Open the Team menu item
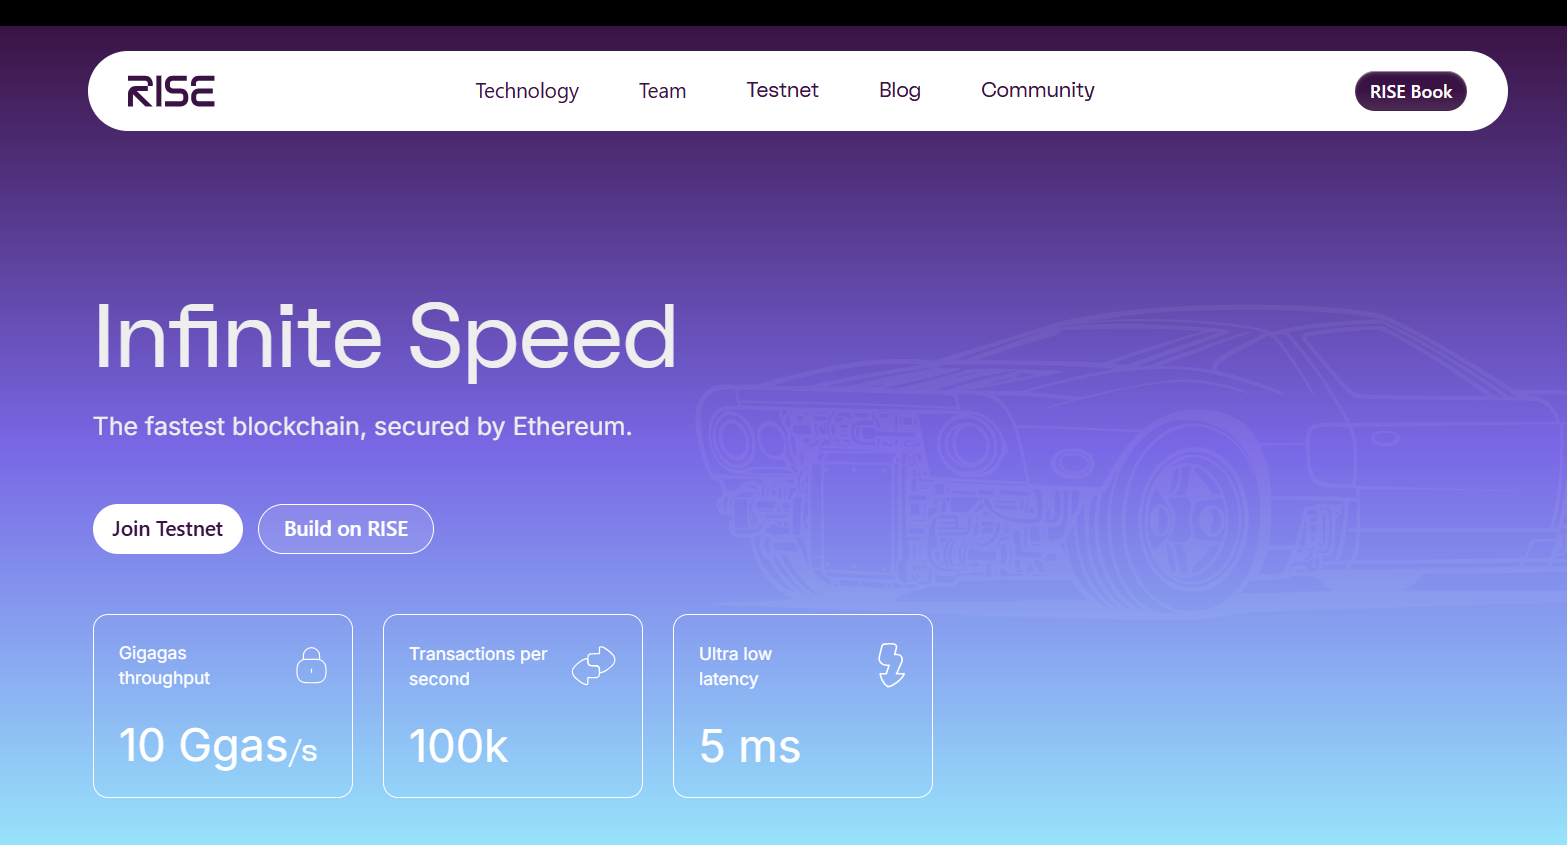The width and height of the screenshot is (1567, 845). (662, 91)
